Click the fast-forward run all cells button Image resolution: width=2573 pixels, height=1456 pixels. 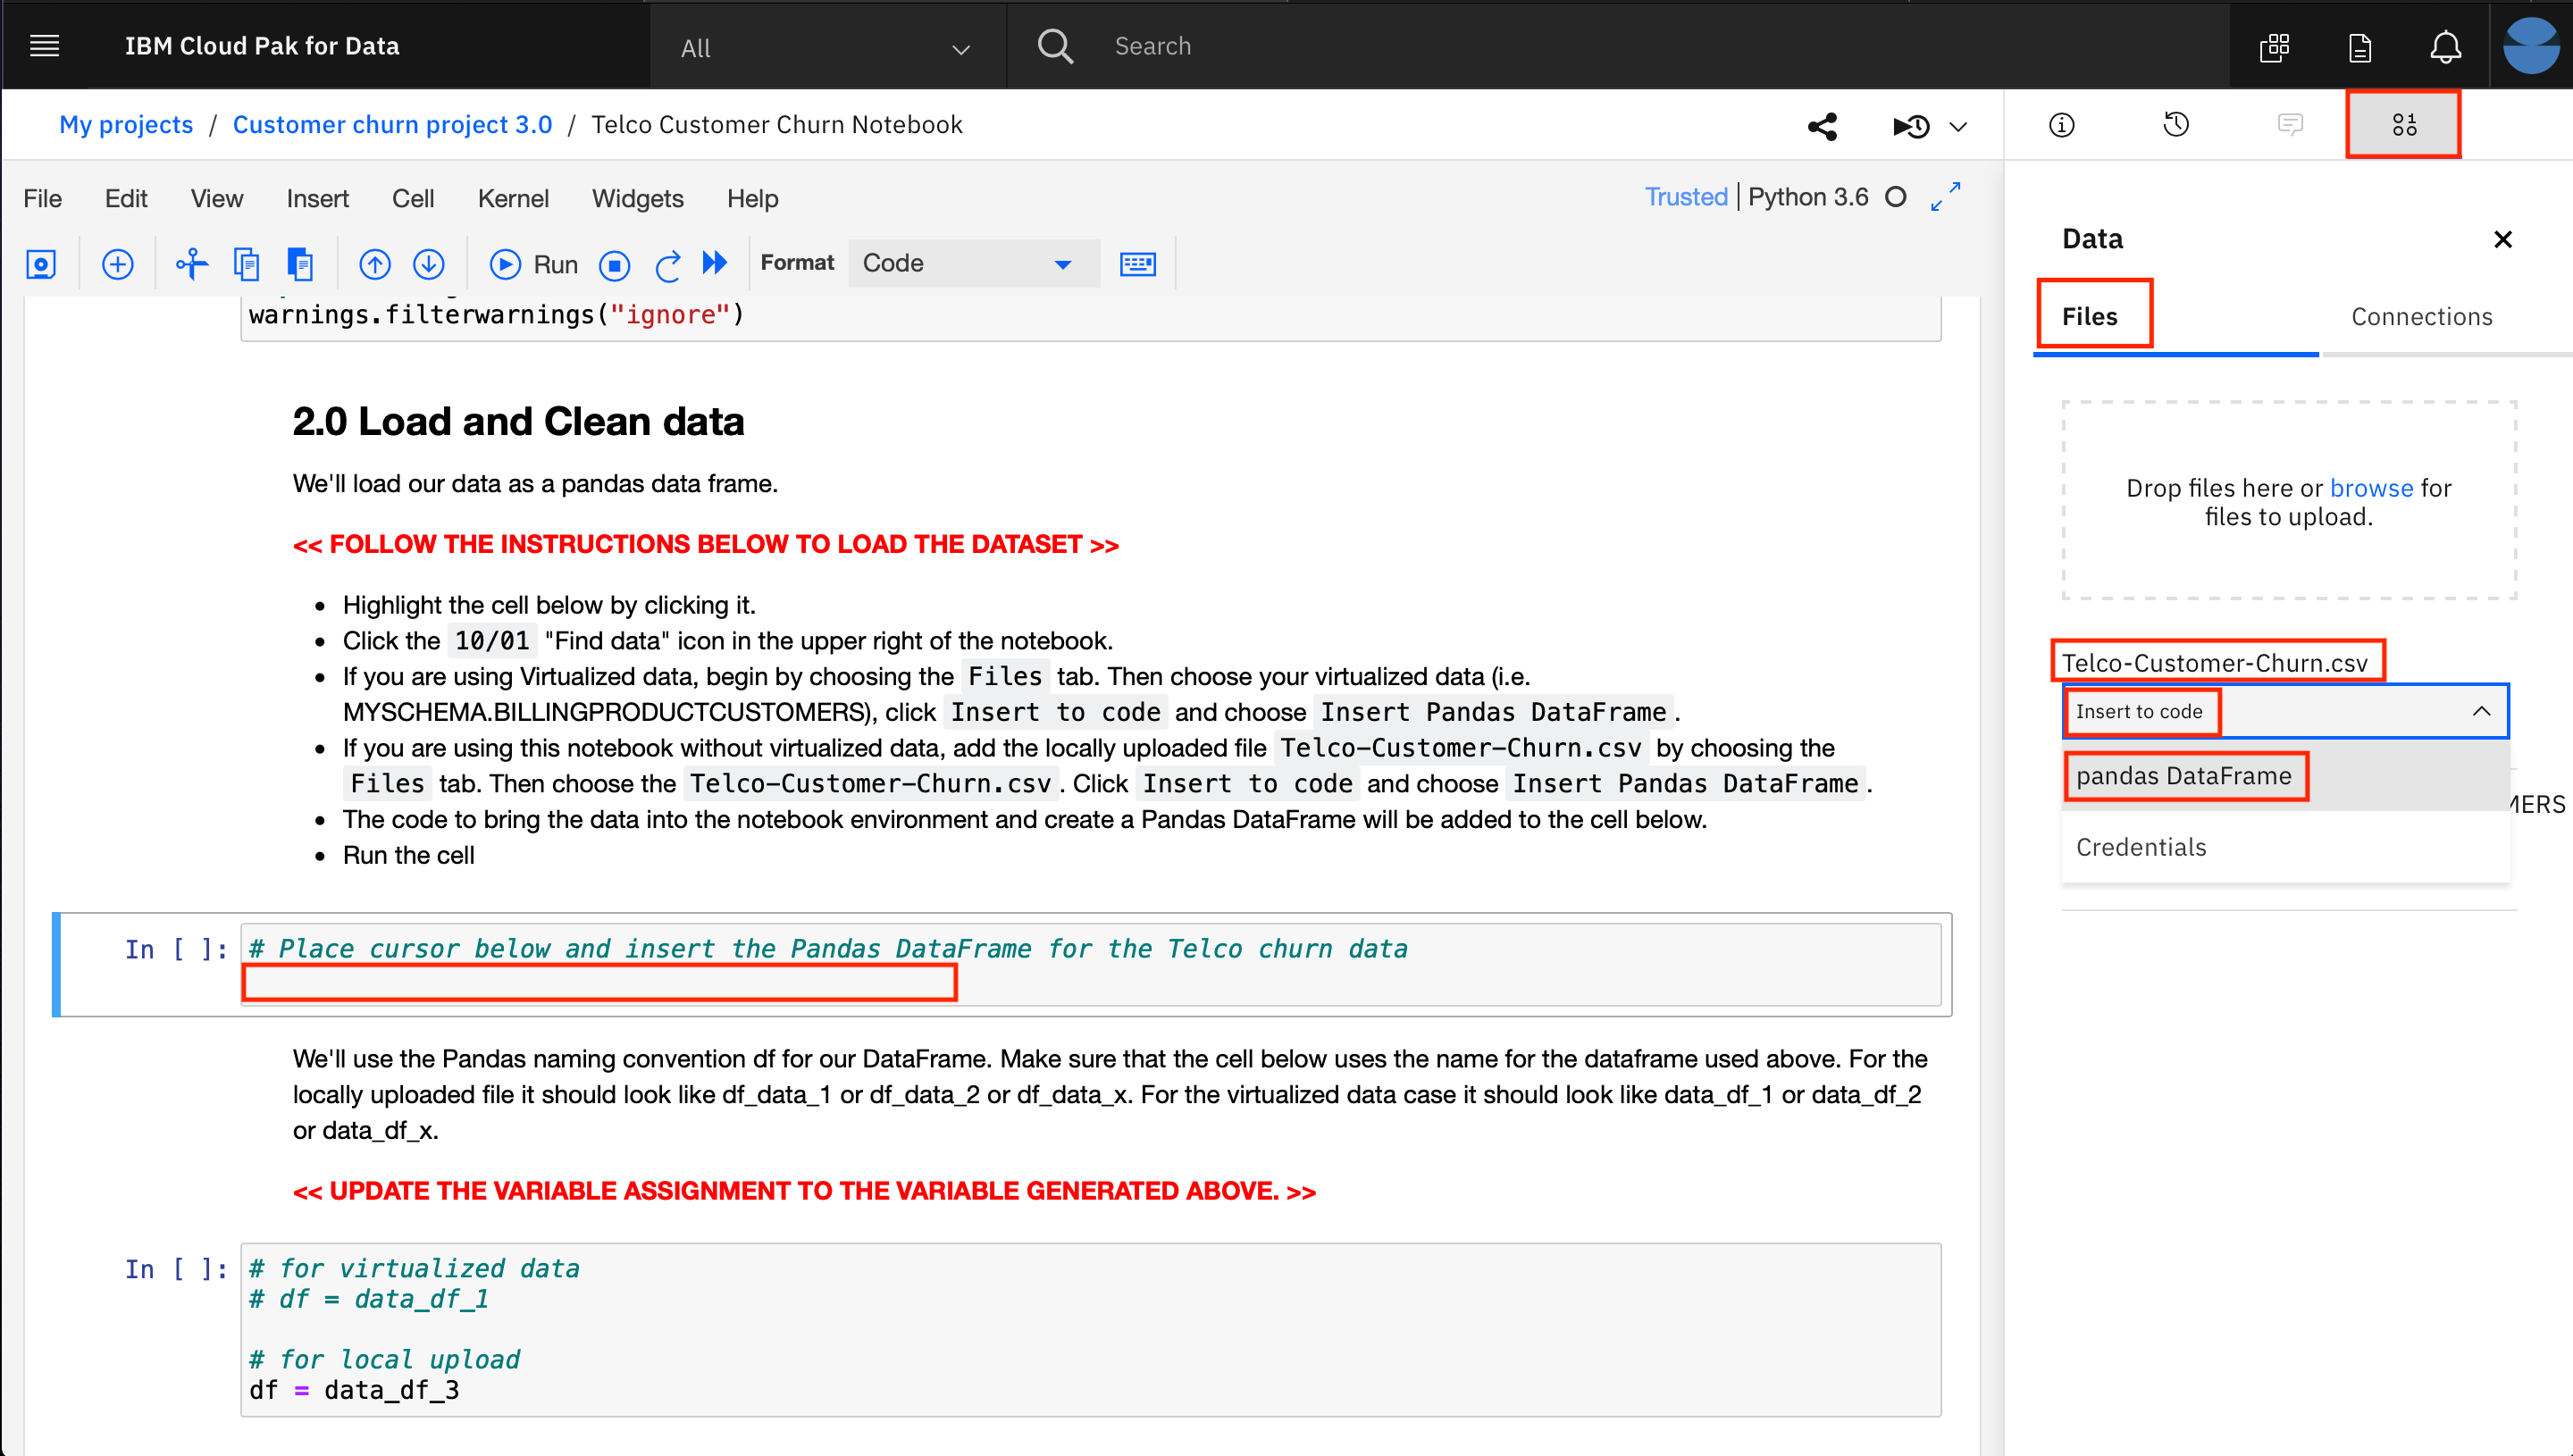click(714, 264)
